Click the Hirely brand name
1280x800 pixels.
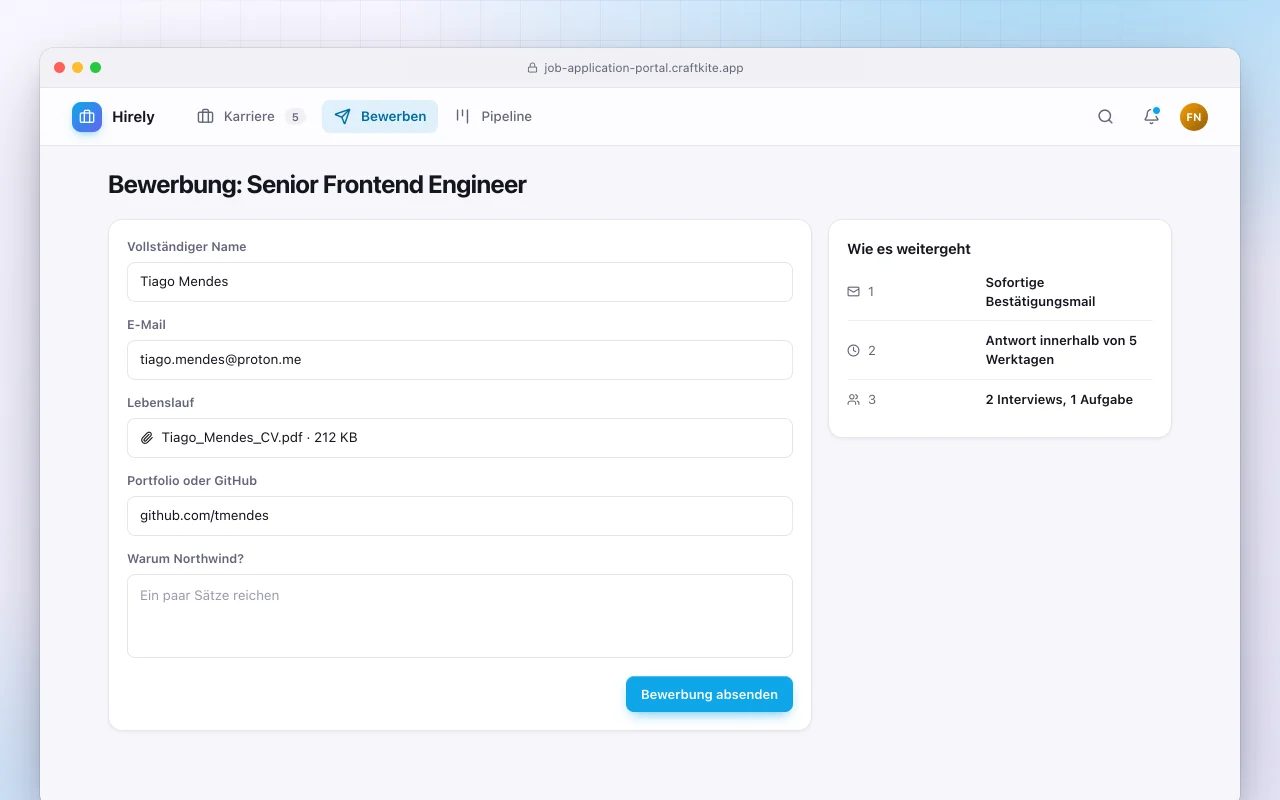click(133, 117)
